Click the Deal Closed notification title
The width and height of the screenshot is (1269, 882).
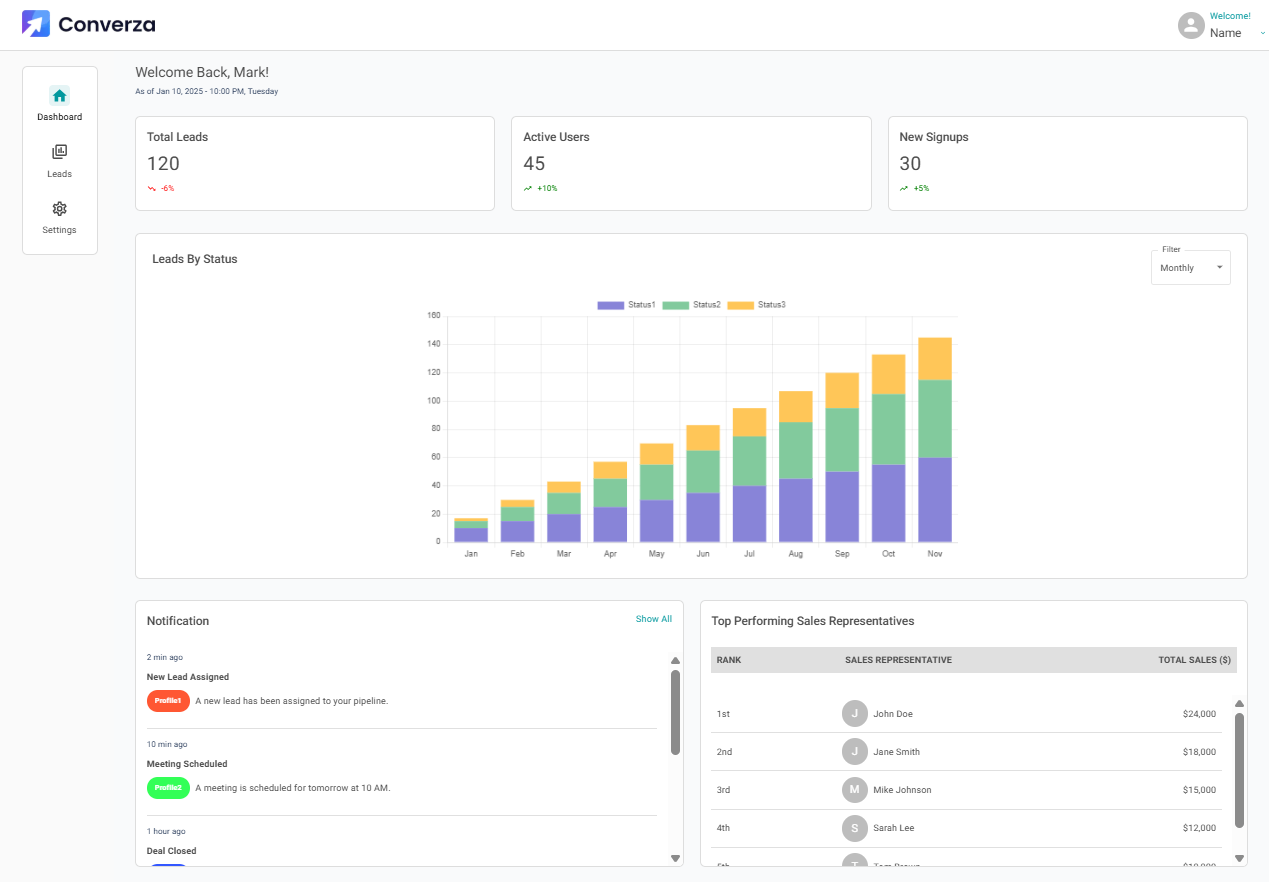pyautogui.click(x=172, y=851)
